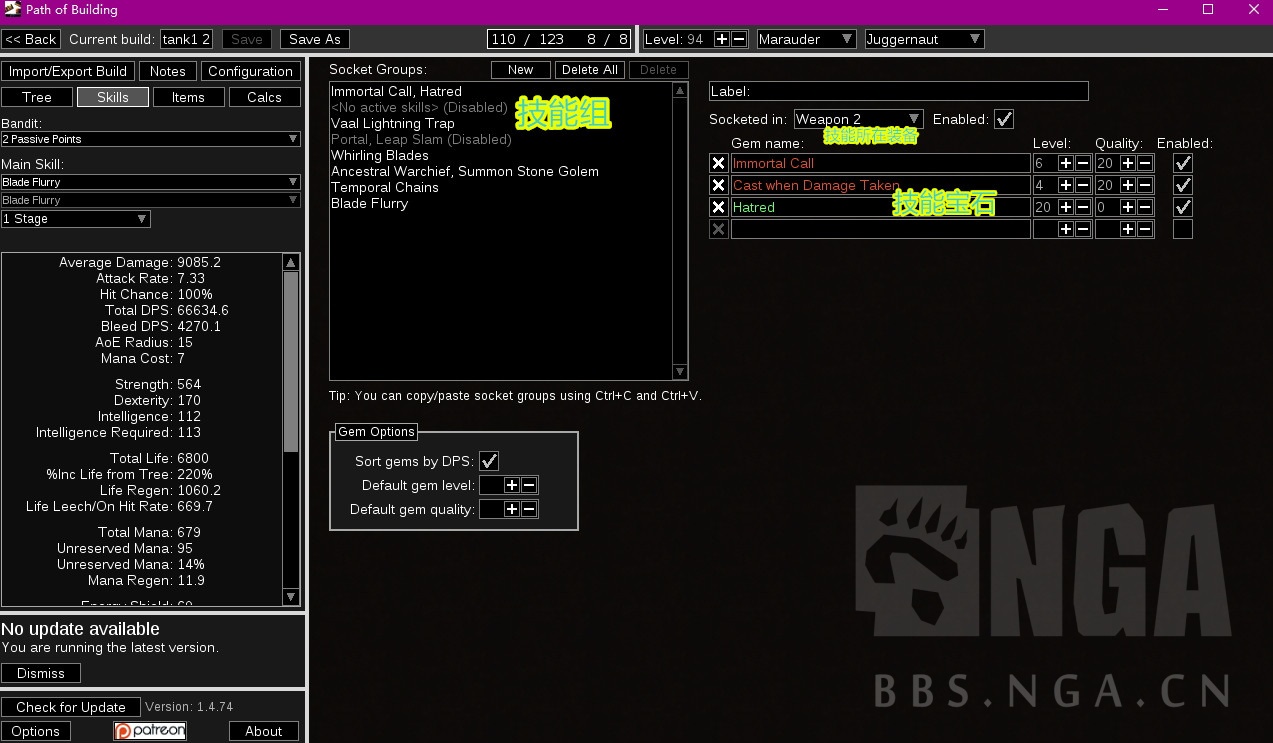The width and height of the screenshot is (1273, 743).
Task: Open the Bandit passive points dropdown
Action: pyautogui.click(x=150, y=139)
